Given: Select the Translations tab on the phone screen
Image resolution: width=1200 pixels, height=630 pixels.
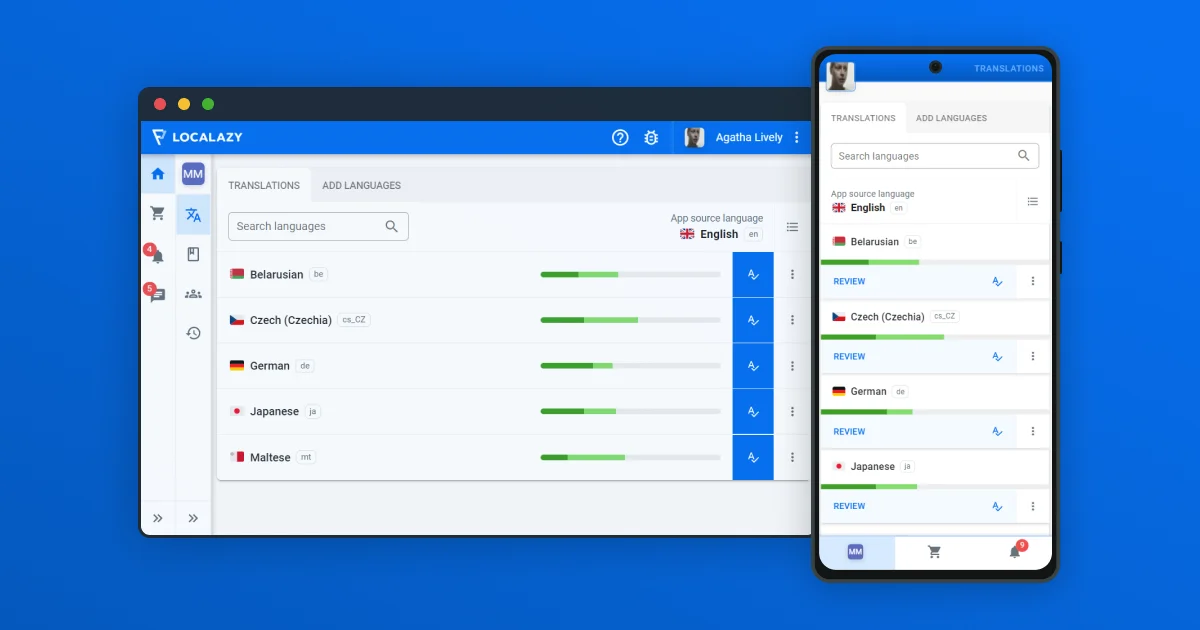Looking at the screenshot, I should (863, 118).
